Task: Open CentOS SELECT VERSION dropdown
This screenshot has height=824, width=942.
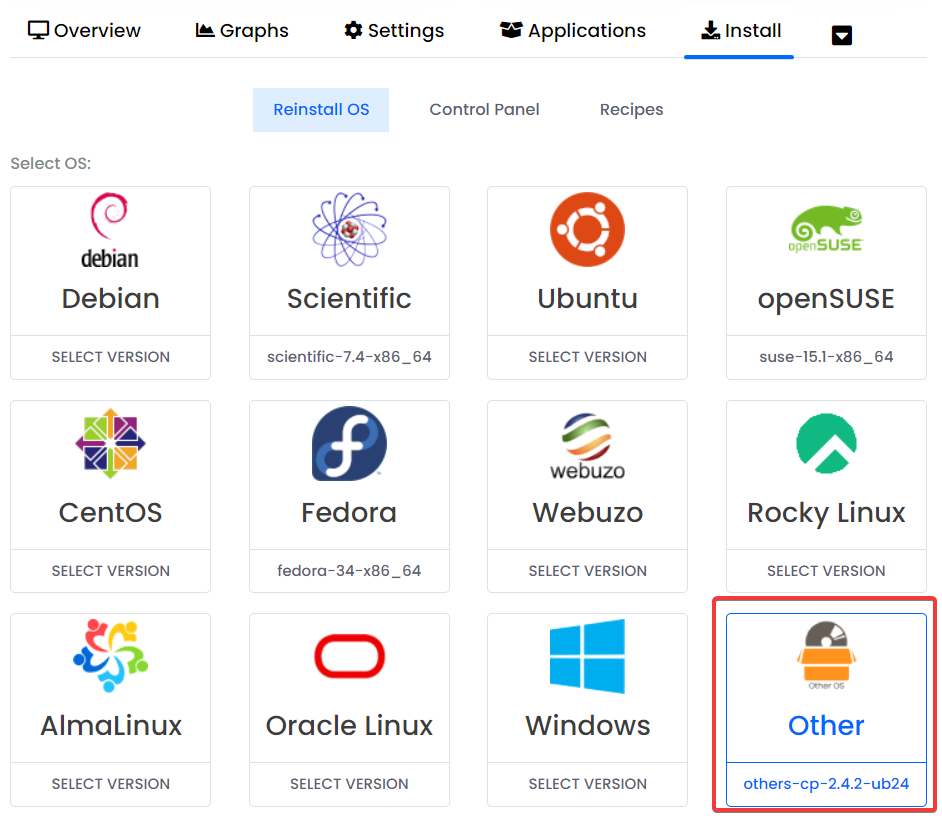Action: 111,571
